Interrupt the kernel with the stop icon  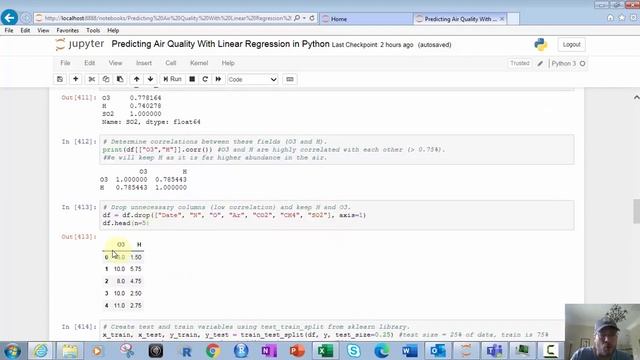(x=192, y=79)
